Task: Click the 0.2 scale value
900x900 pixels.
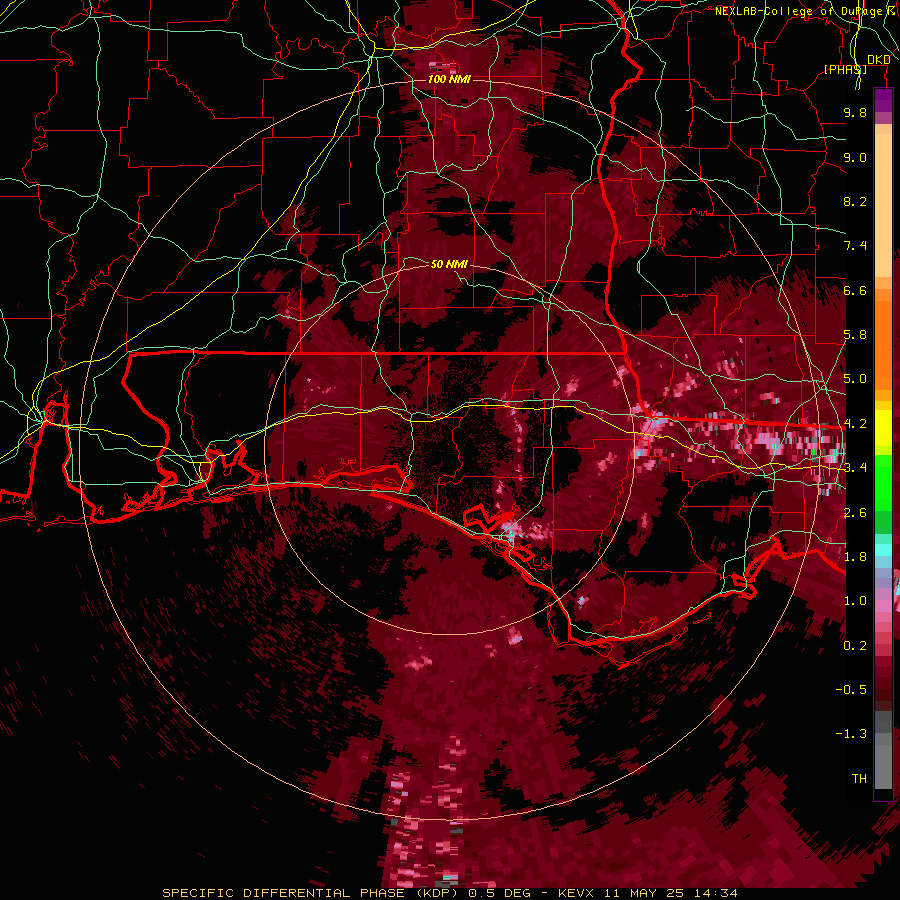Action: [x=855, y=646]
